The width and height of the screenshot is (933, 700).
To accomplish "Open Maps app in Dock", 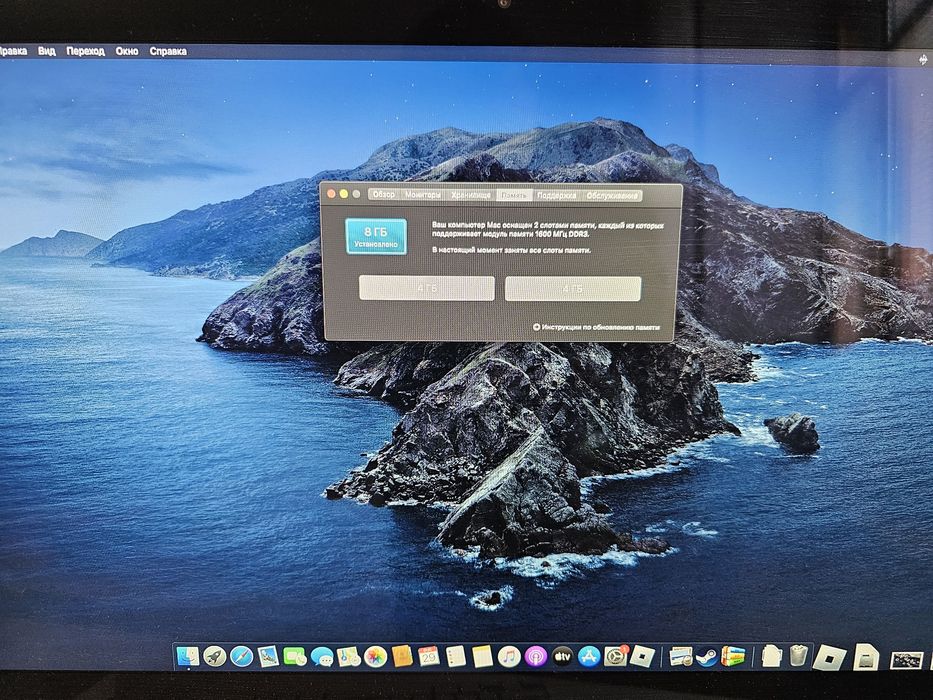I will click(x=349, y=657).
